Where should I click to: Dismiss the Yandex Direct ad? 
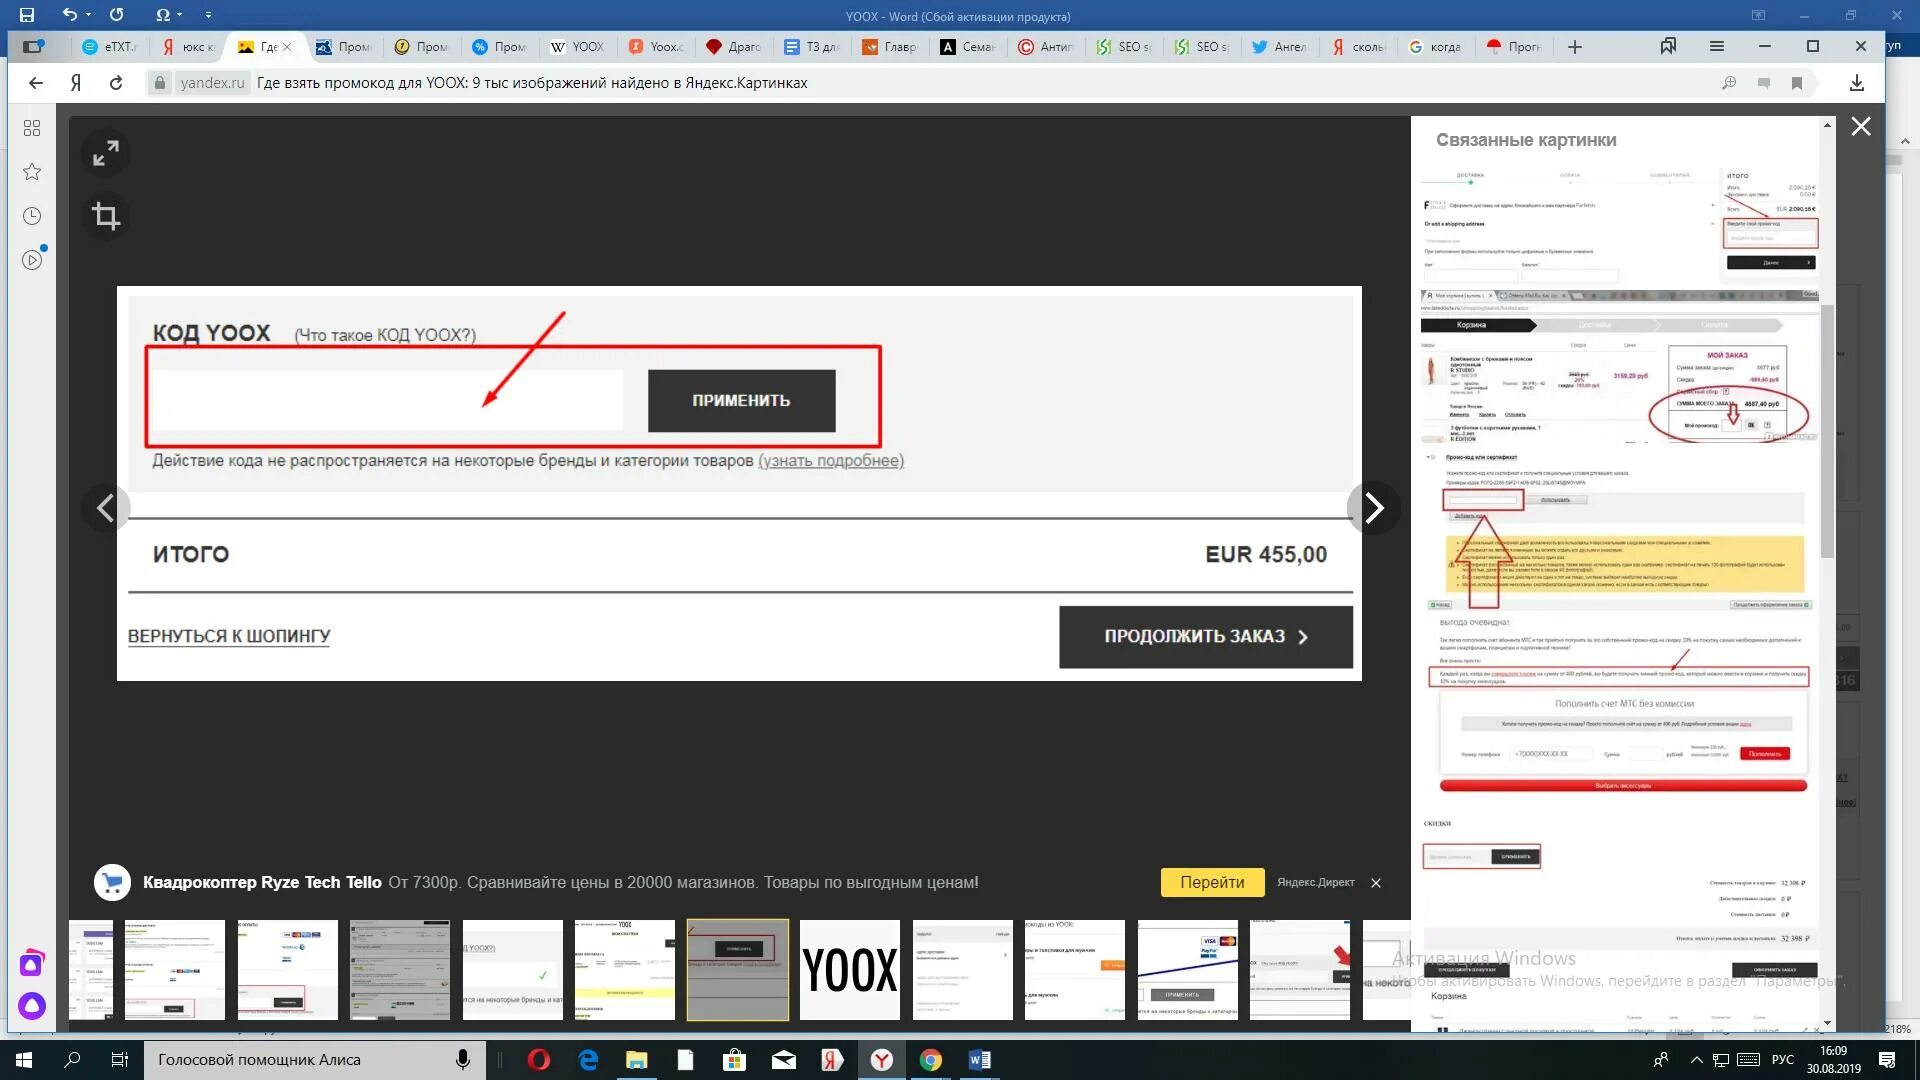pyautogui.click(x=1376, y=883)
